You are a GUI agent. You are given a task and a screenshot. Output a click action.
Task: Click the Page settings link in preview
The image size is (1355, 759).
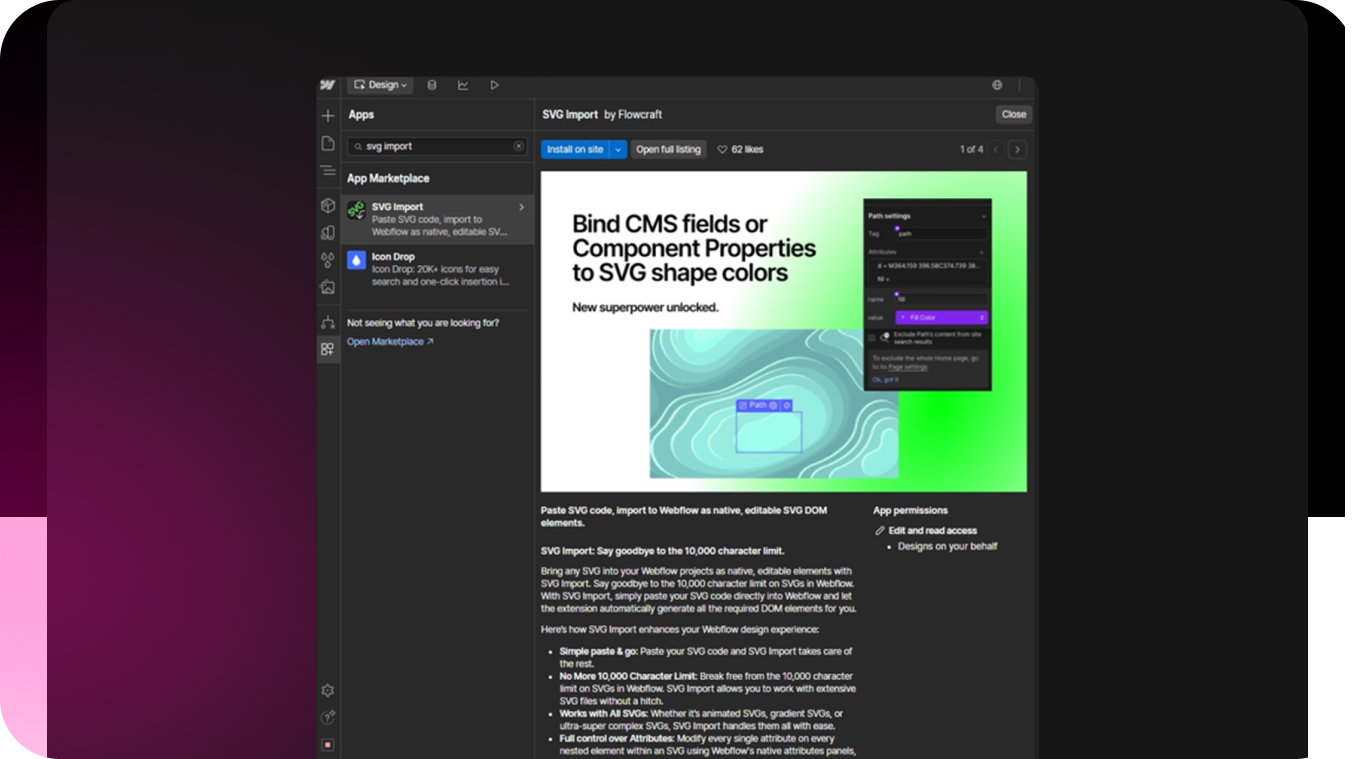(x=908, y=367)
